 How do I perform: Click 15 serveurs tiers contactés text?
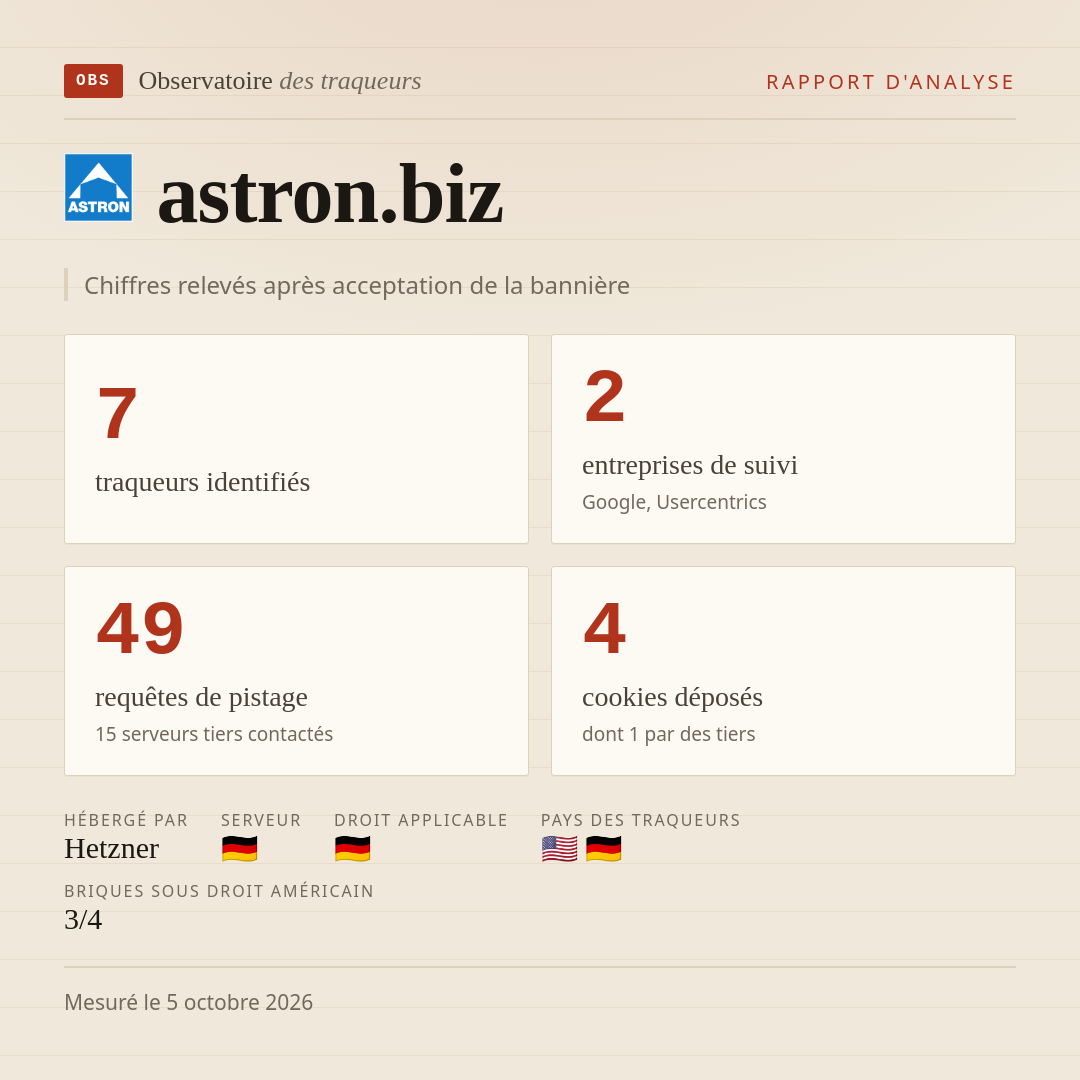[x=214, y=734]
